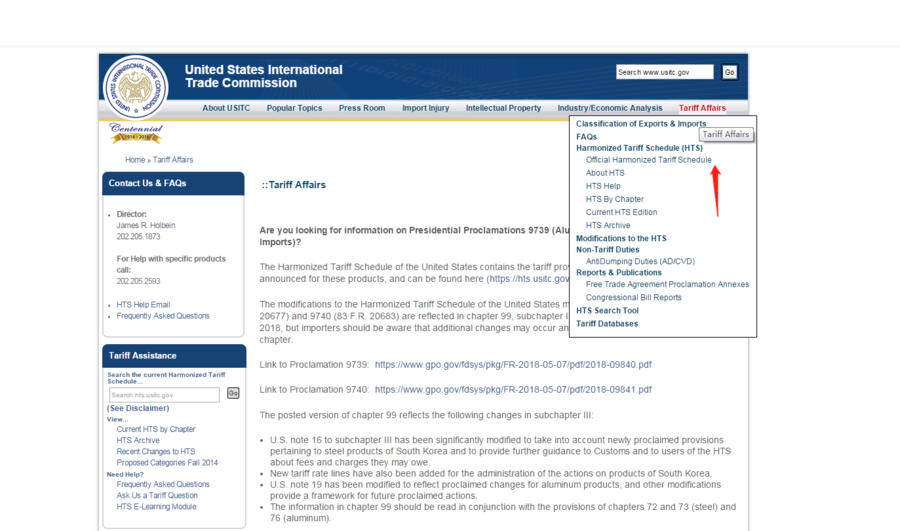
Task: Click phone number 202.205.2593
Action: pos(138,281)
